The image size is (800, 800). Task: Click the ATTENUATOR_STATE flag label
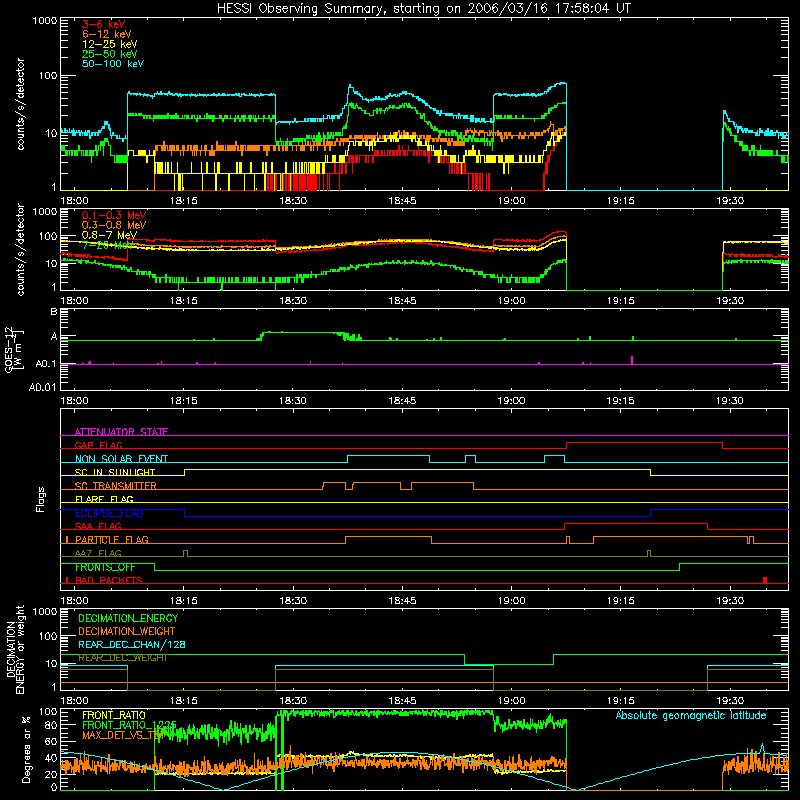coord(121,432)
